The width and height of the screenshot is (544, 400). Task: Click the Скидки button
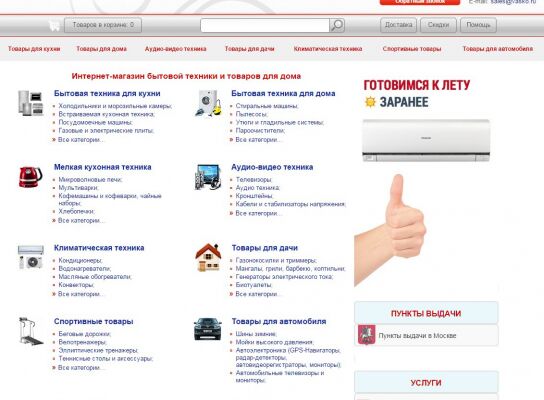point(438,25)
